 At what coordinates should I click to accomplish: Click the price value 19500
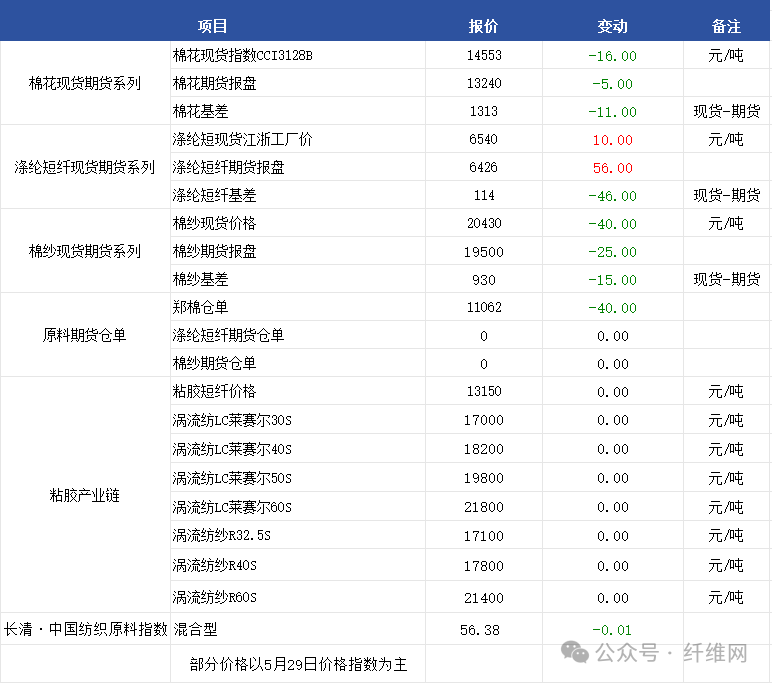(x=484, y=252)
